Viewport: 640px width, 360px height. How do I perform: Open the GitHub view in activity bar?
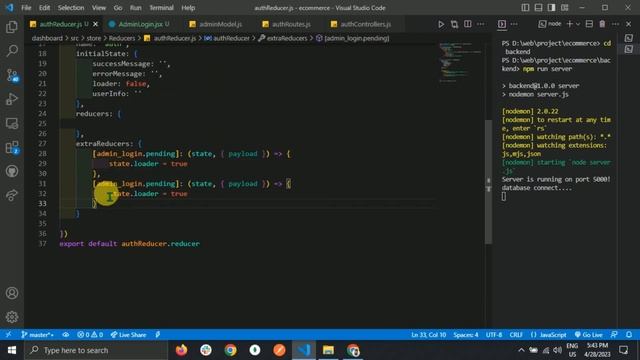tap(12, 171)
